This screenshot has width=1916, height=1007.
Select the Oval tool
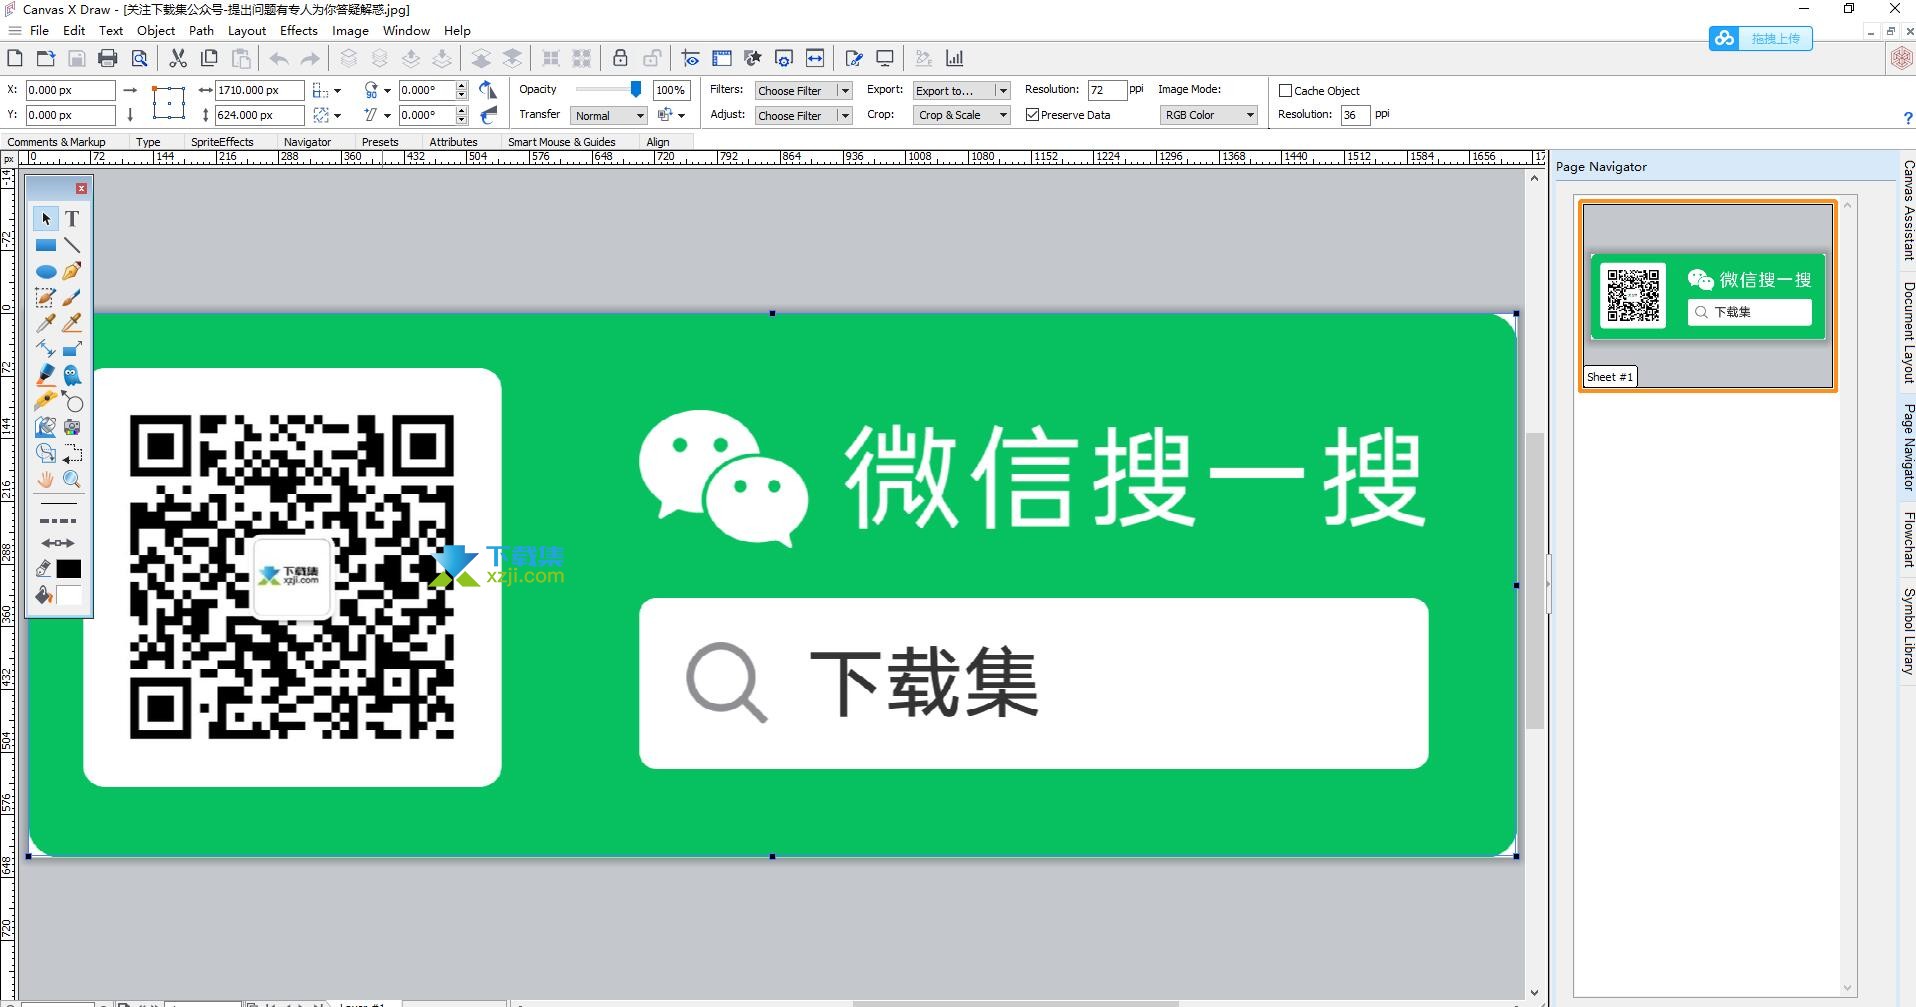coord(45,271)
